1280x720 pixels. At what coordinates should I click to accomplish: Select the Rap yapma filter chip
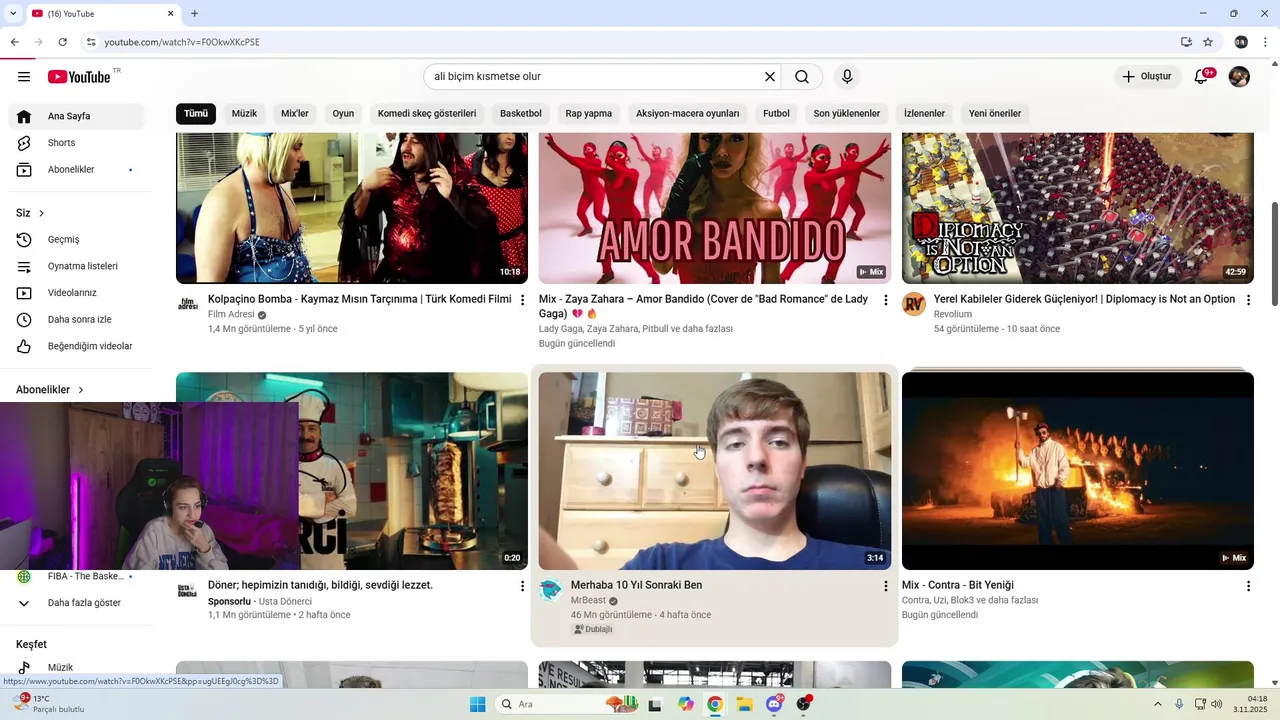click(589, 113)
